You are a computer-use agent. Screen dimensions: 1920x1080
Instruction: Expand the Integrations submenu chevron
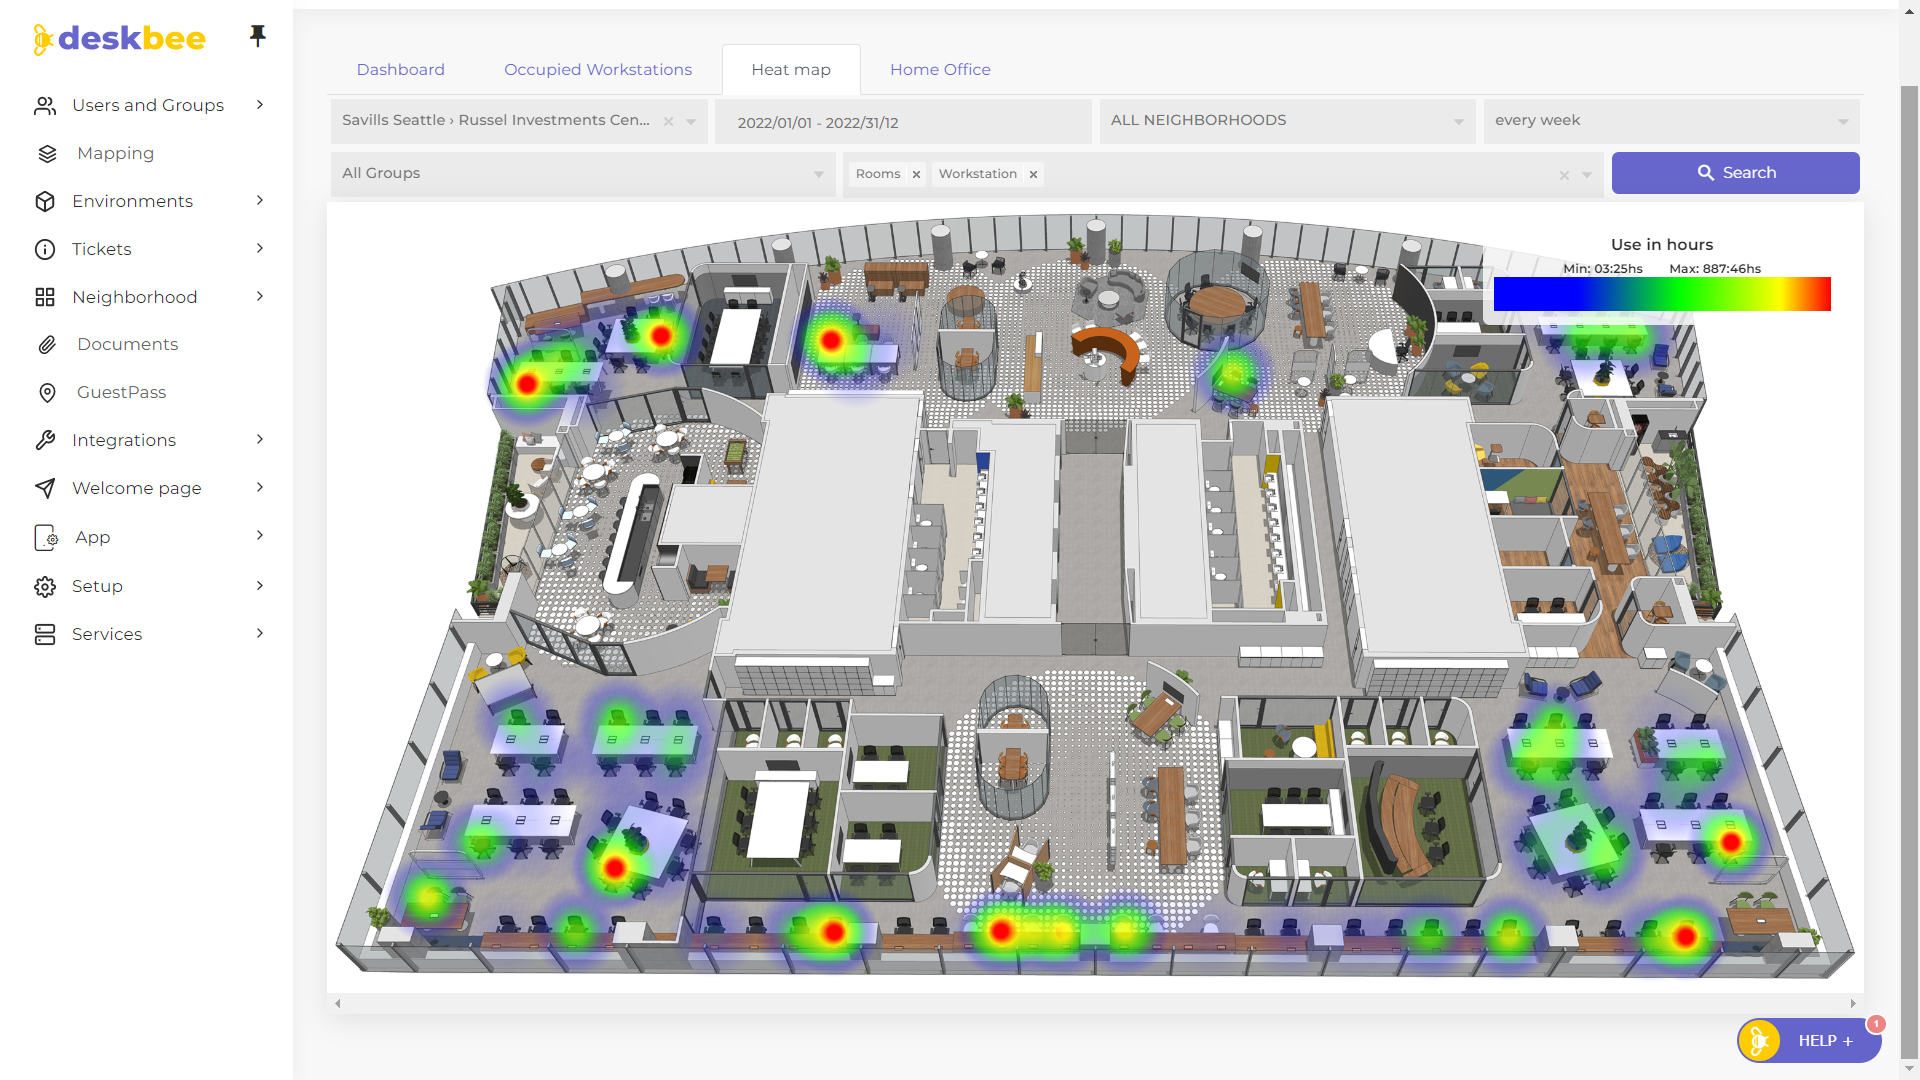260,439
